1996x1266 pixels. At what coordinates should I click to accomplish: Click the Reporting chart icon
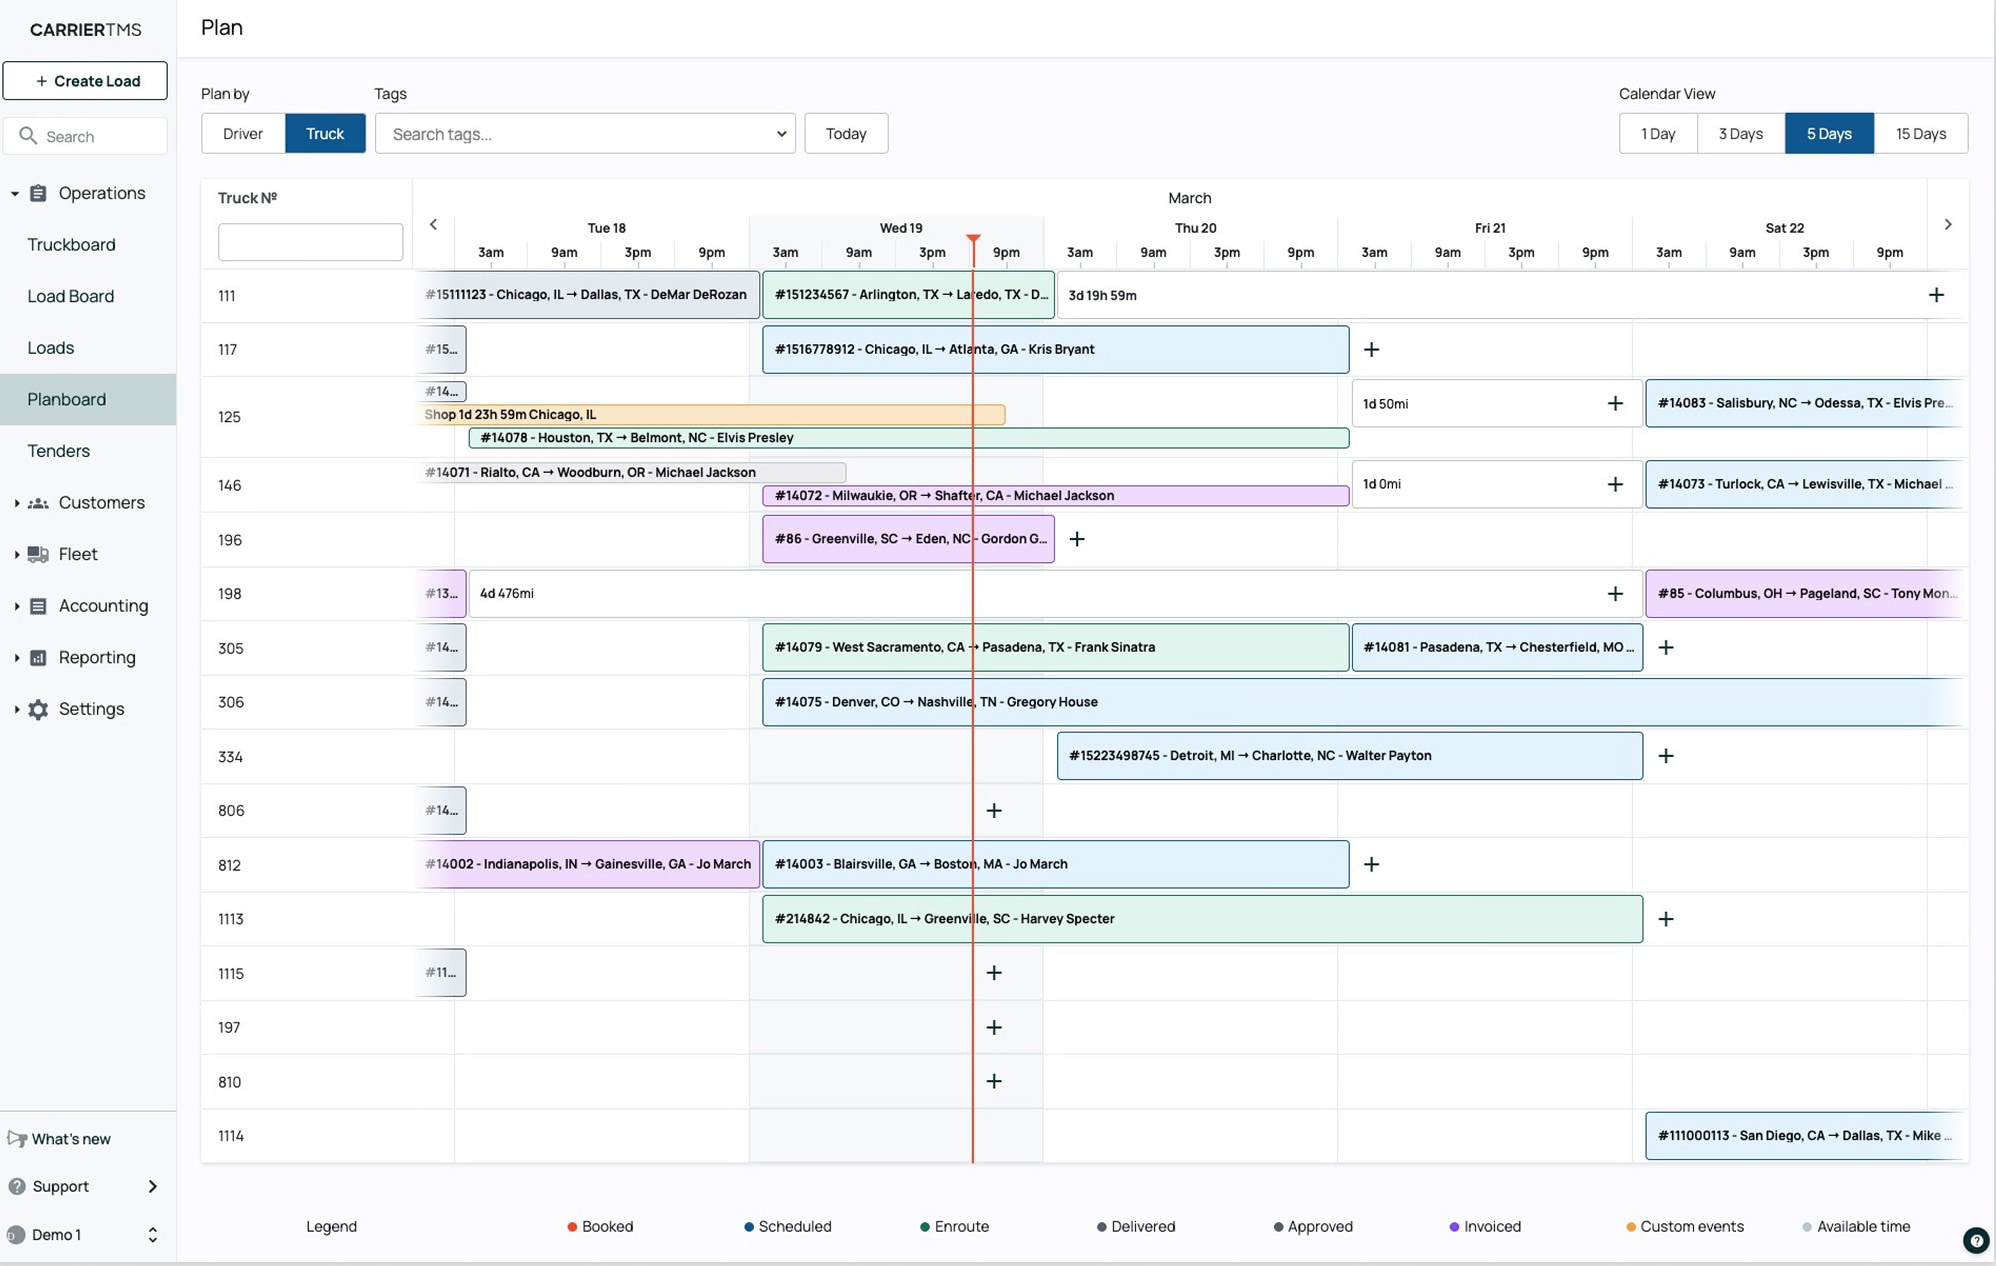[x=38, y=657]
